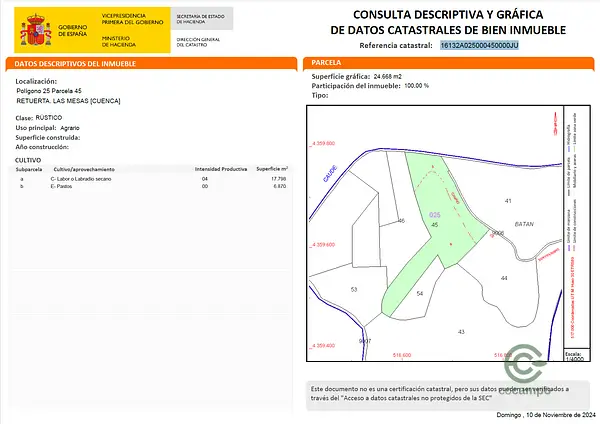Click 'Polígono 25 Parcela 45' text
Image resolution: width=600 pixels, height=424 pixels.
[x=49, y=91]
